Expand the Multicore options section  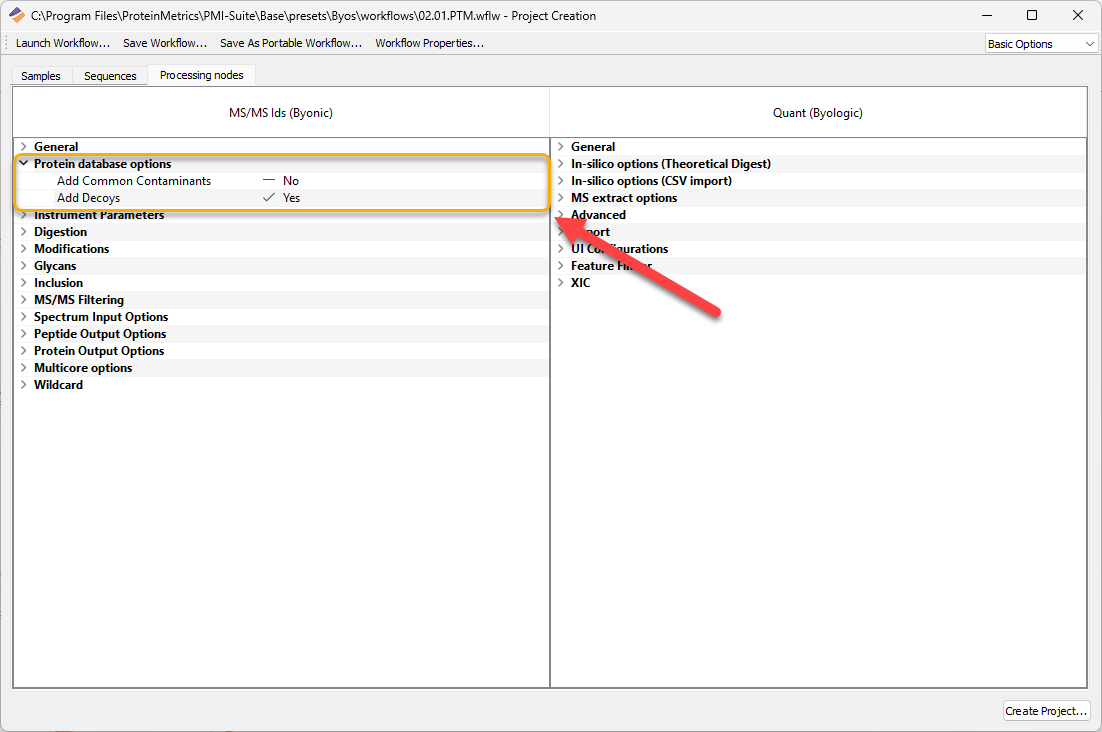(x=24, y=368)
